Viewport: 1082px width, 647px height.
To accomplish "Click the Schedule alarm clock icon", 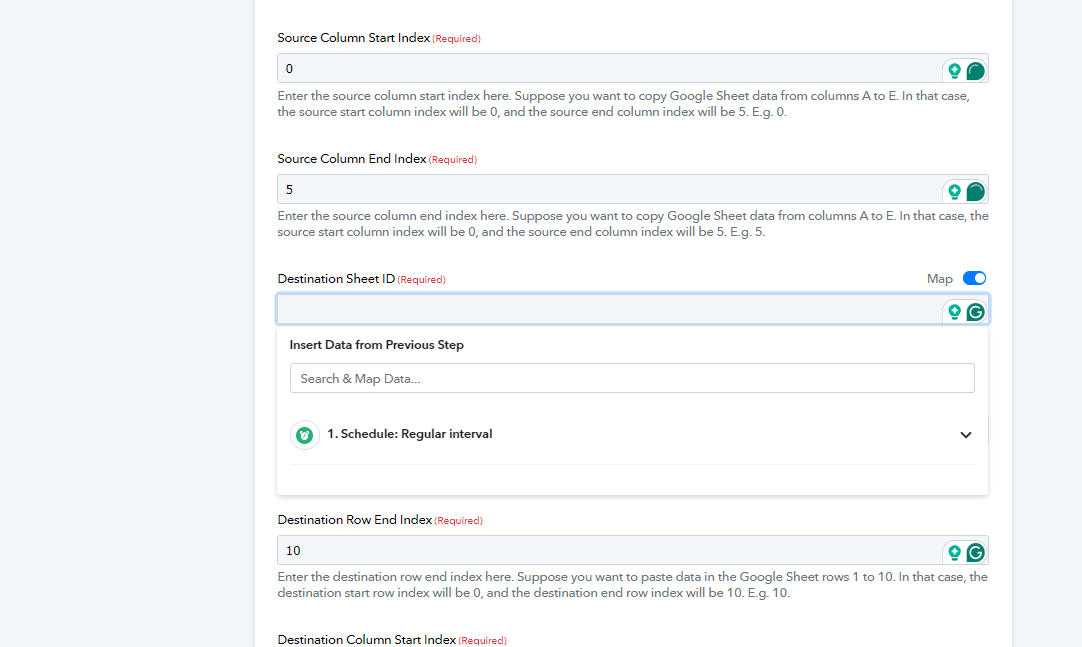I will point(304,435).
